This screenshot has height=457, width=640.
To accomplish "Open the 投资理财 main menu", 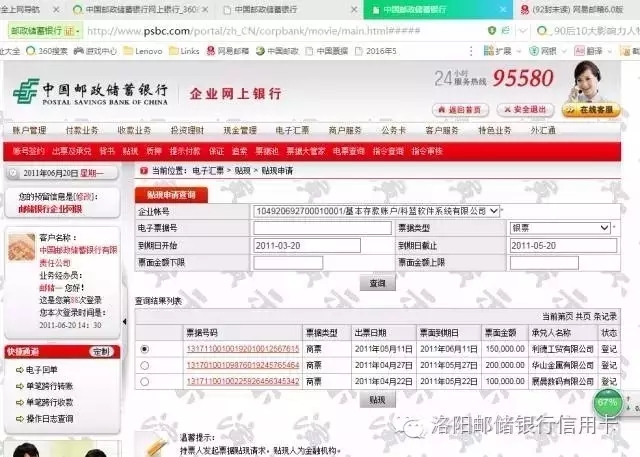I will click(x=187, y=131).
